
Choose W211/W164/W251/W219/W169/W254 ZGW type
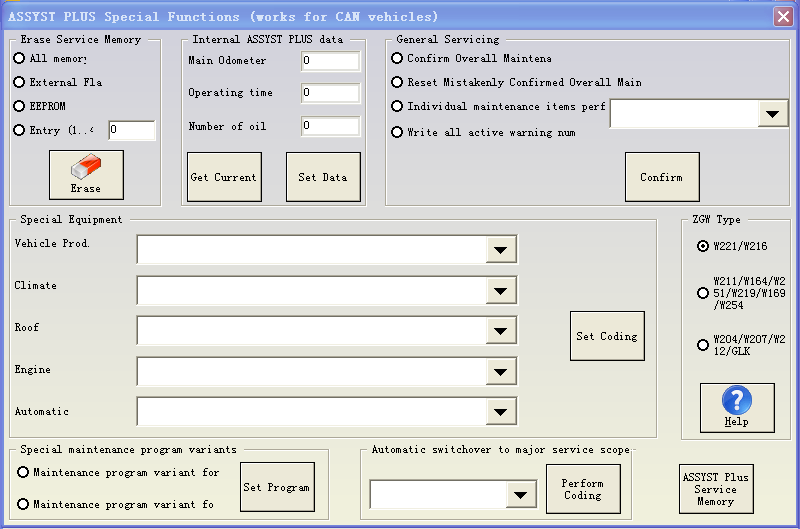pos(703,293)
